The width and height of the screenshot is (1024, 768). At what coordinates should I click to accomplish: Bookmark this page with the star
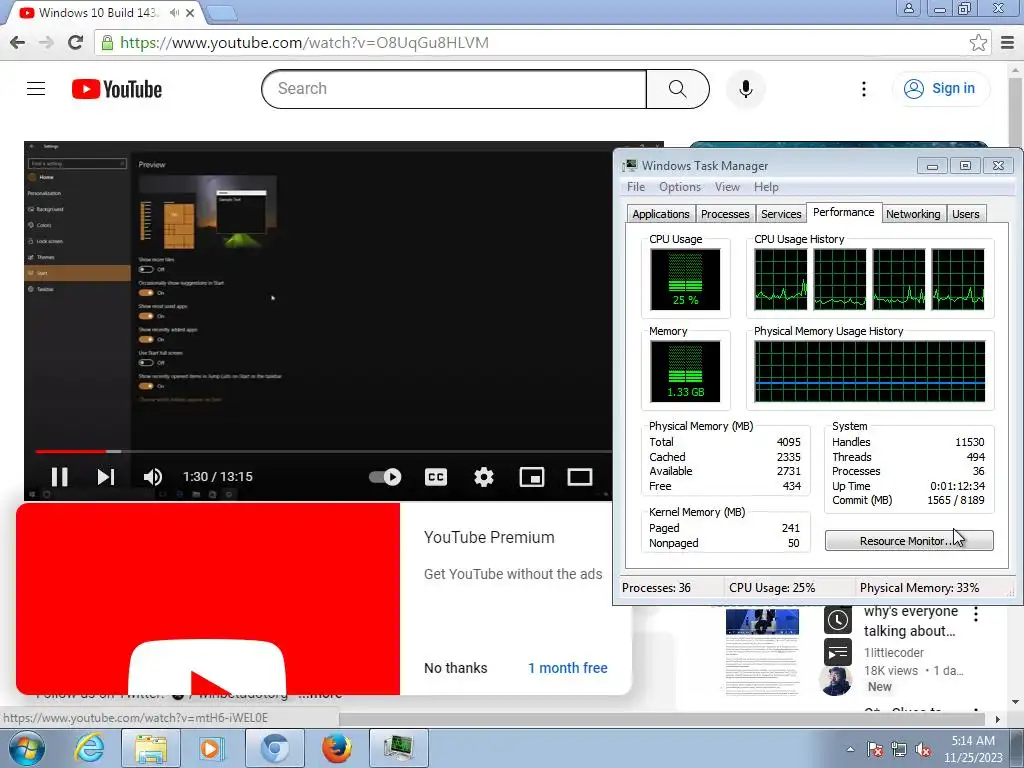click(x=978, y=42)
